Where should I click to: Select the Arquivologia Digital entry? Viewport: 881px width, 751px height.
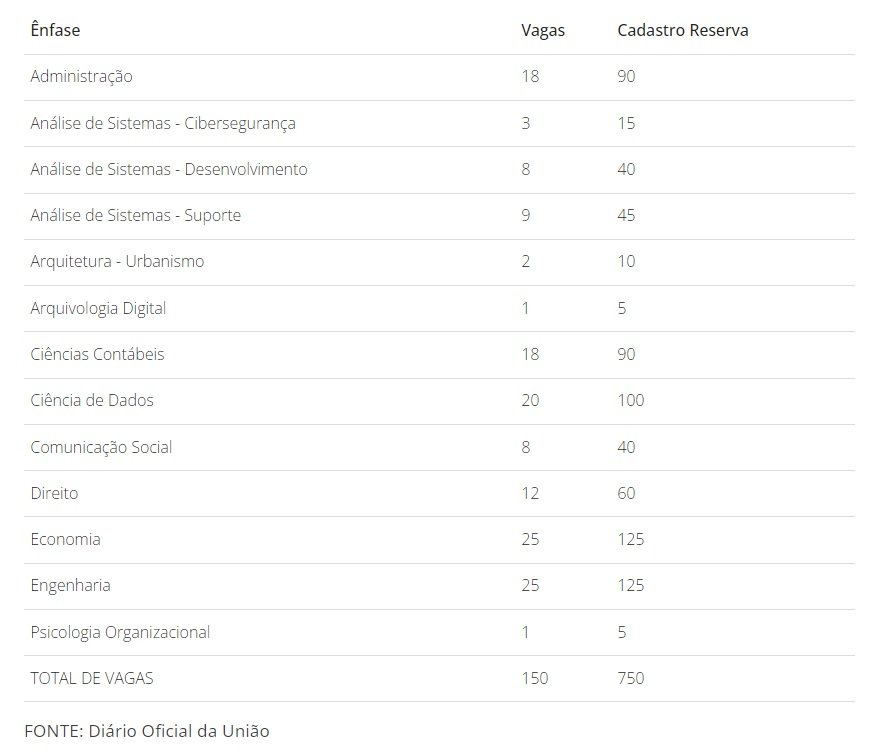click(98, 308)
